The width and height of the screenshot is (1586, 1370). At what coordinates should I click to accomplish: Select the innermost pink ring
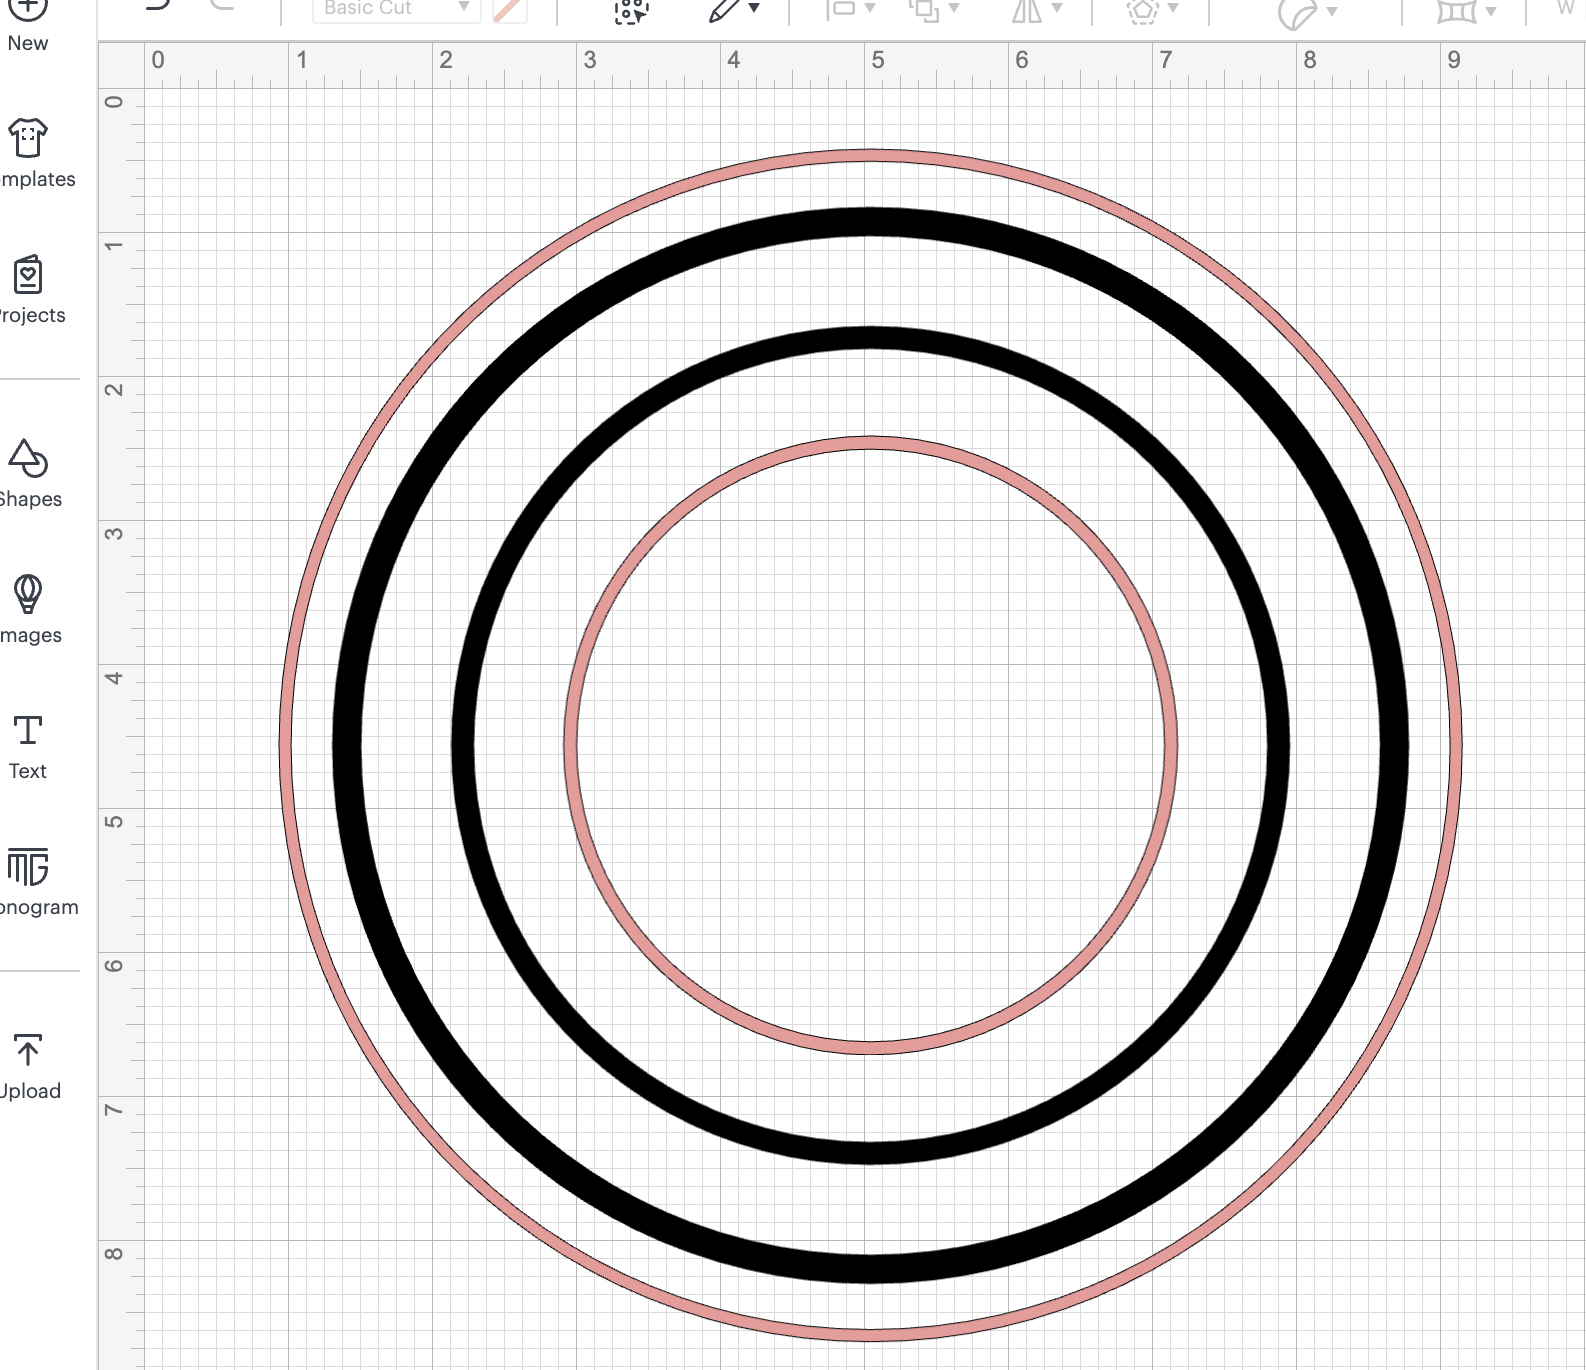coord(871,443)
